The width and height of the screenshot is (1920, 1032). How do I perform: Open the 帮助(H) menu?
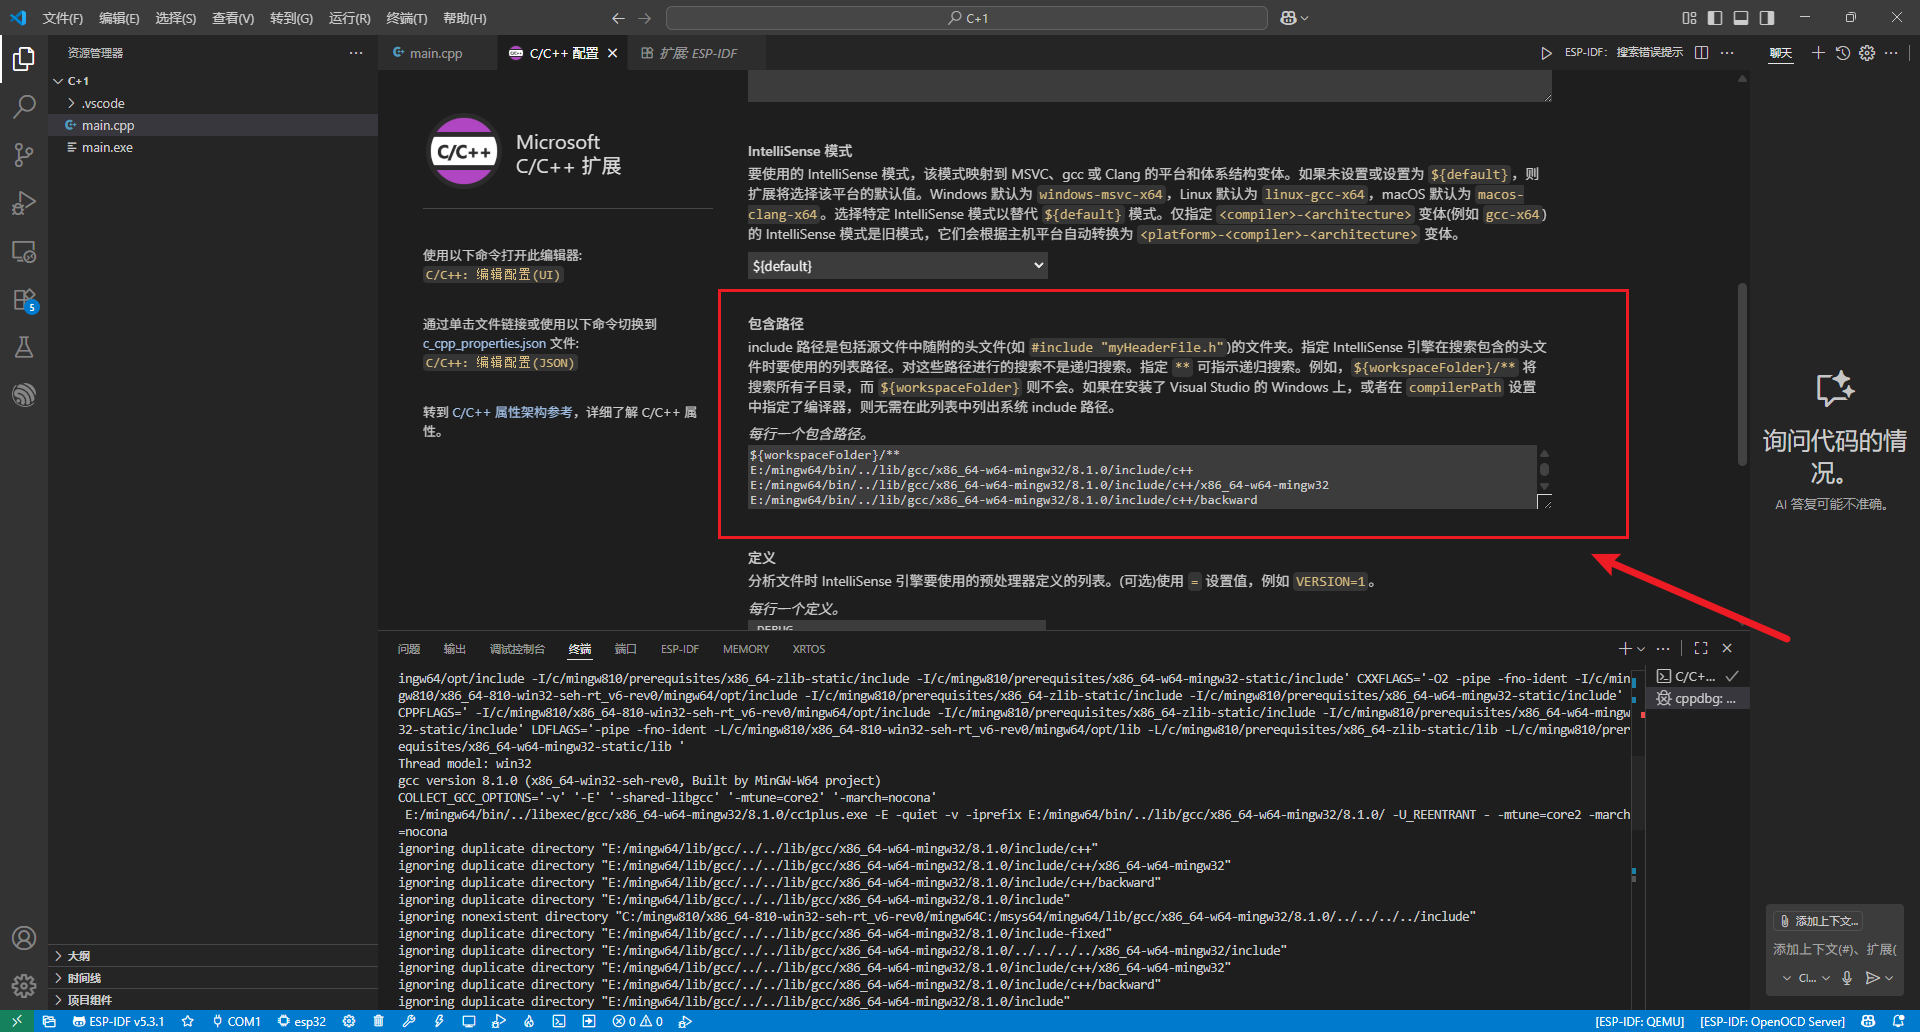(x=464, y=17)
